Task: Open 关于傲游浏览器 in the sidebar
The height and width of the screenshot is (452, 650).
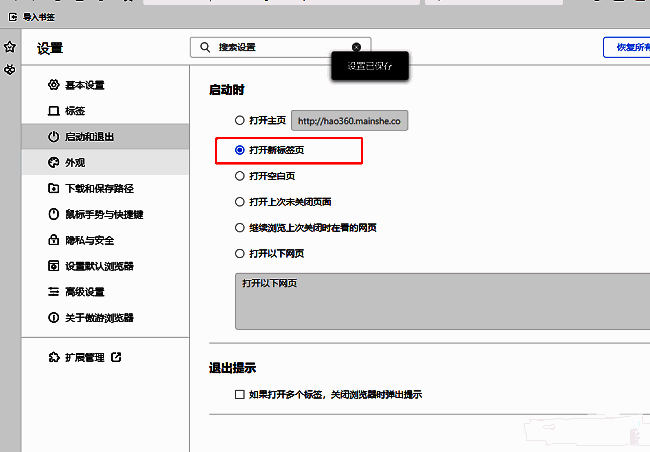Action: tap(98, 318)
